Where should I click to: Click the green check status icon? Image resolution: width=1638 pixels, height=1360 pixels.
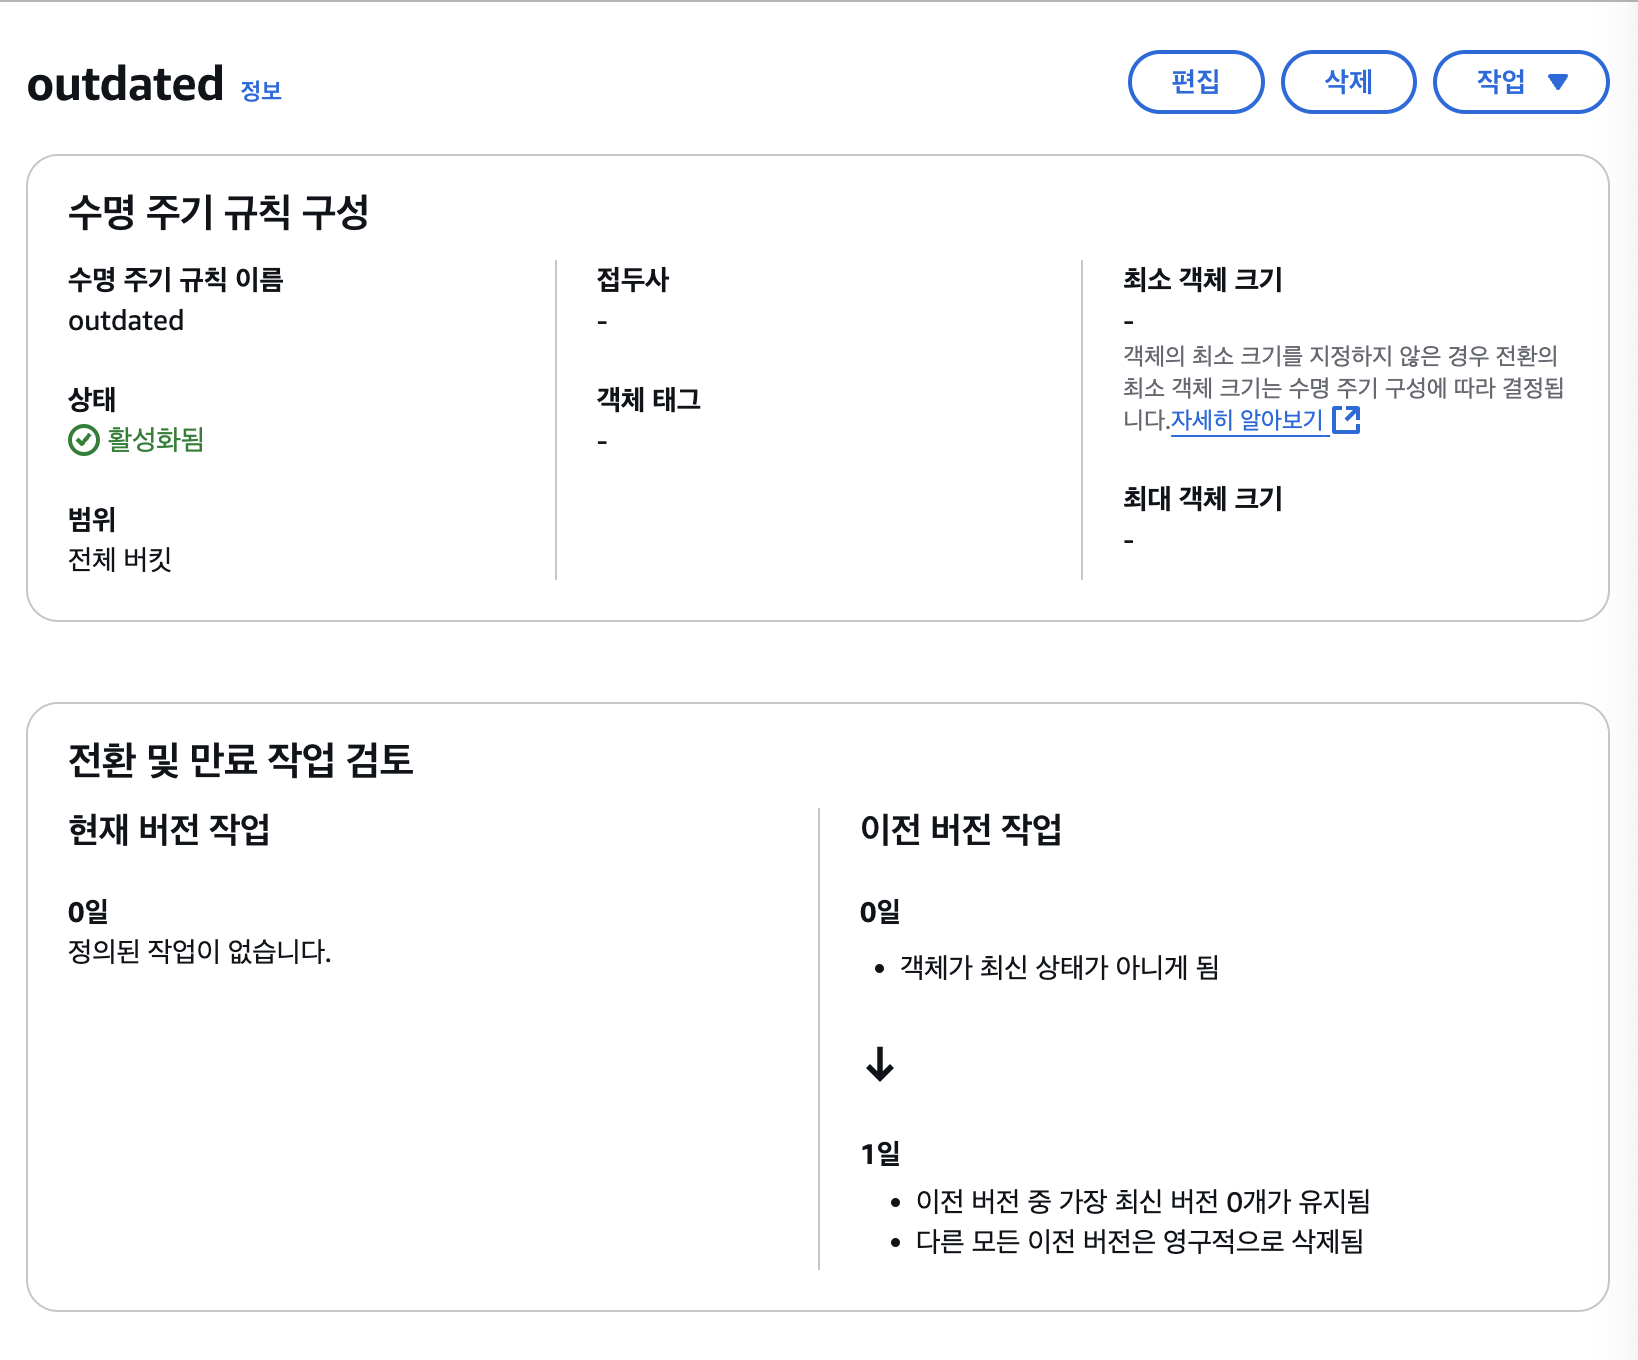[83, 440]
